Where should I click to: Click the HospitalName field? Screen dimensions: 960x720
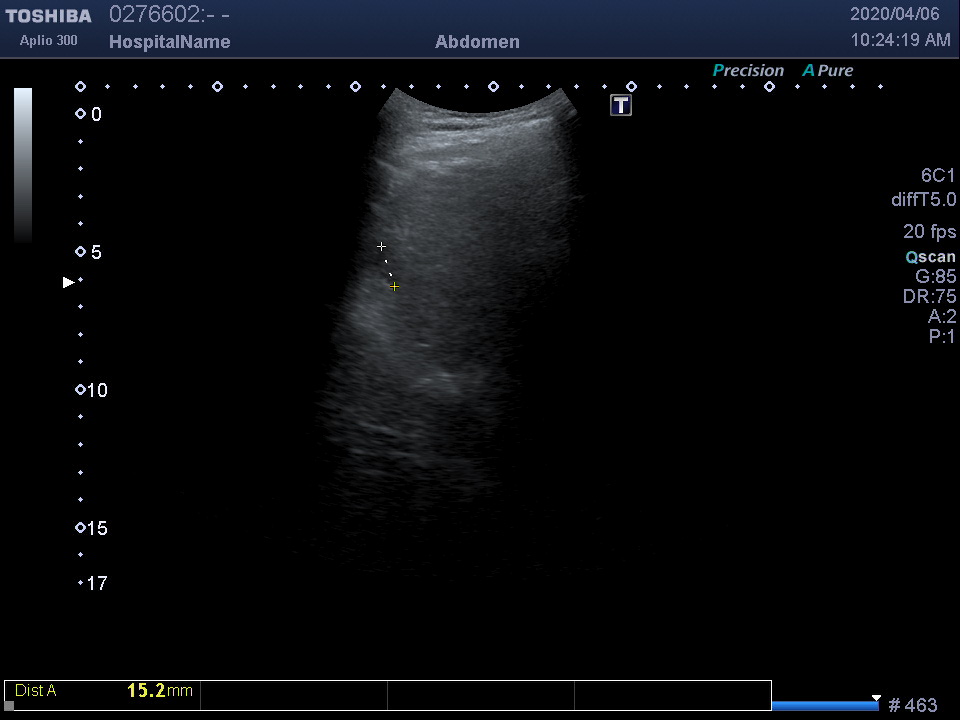[169, 42]
